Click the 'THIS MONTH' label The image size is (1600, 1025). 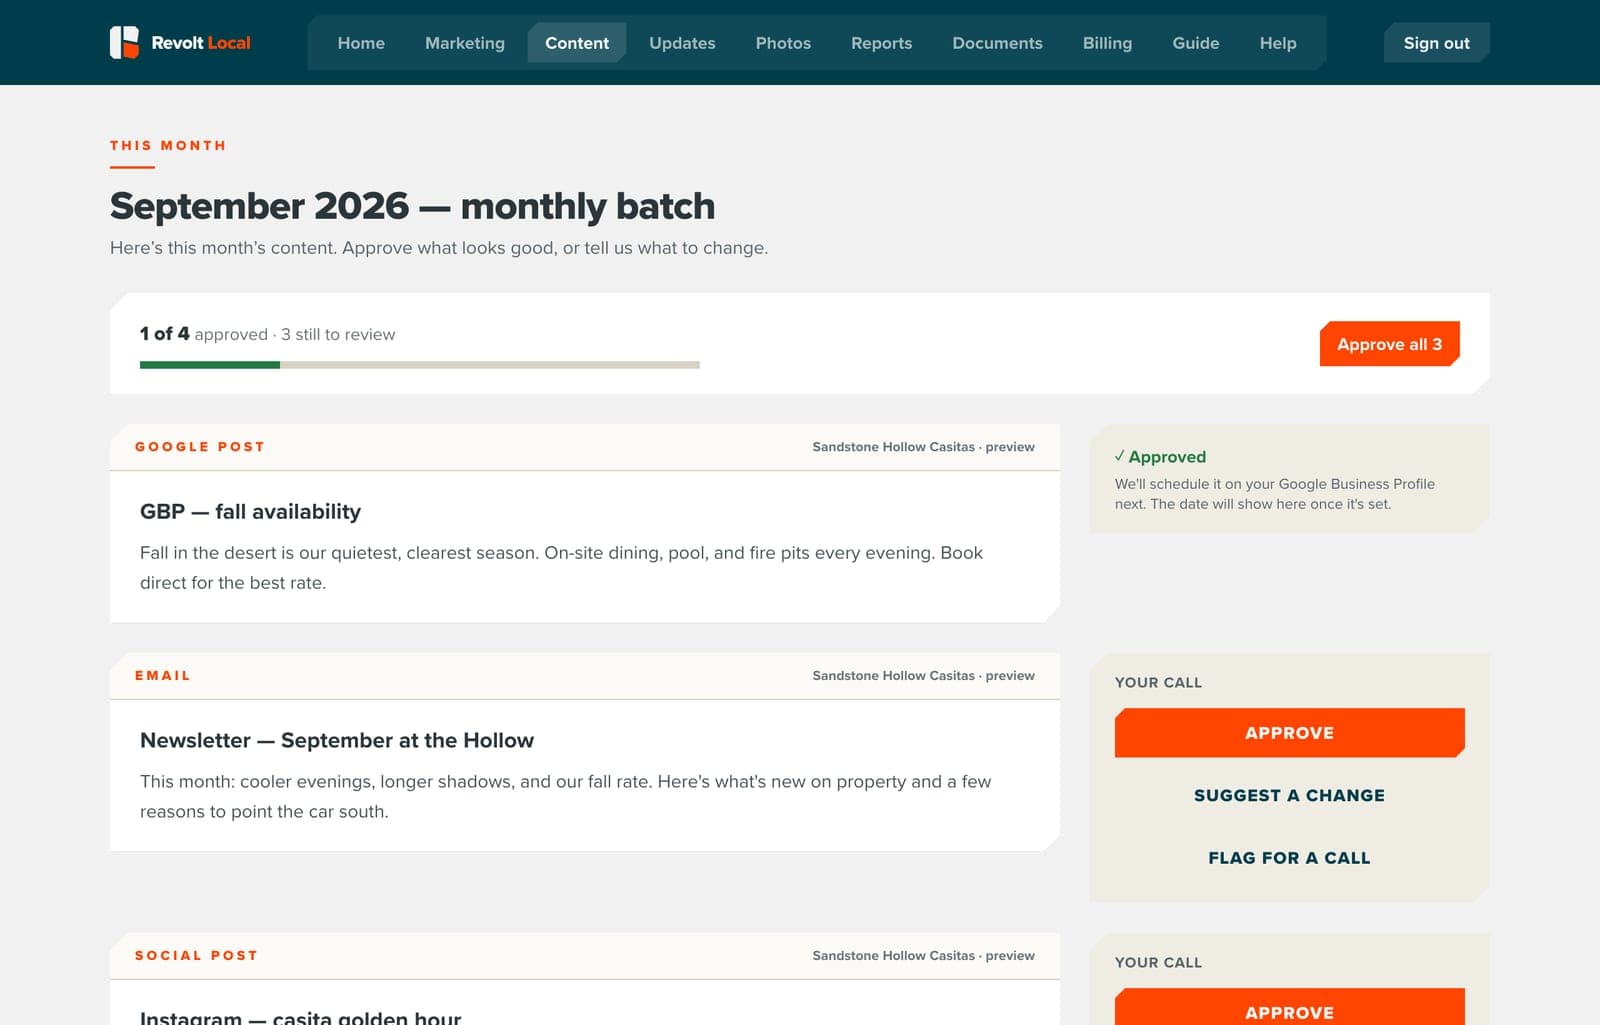168,146
